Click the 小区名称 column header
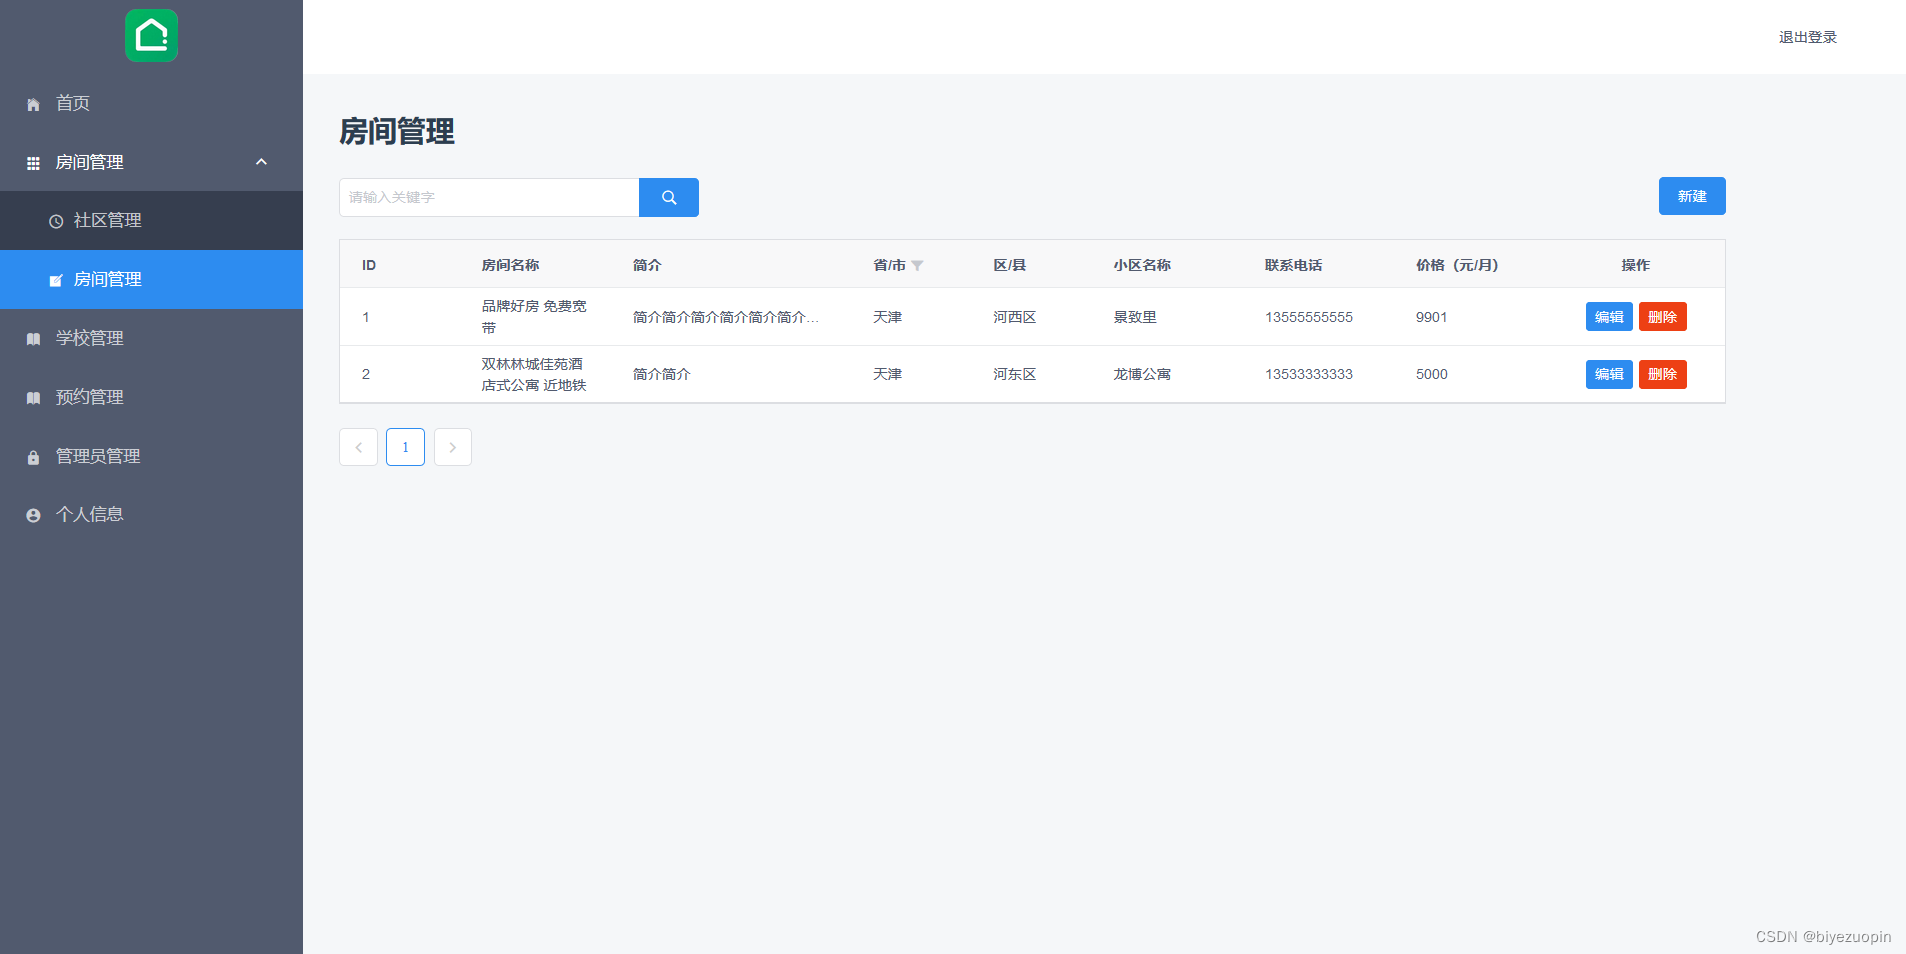1906x954 pixels. point(1142,265)
